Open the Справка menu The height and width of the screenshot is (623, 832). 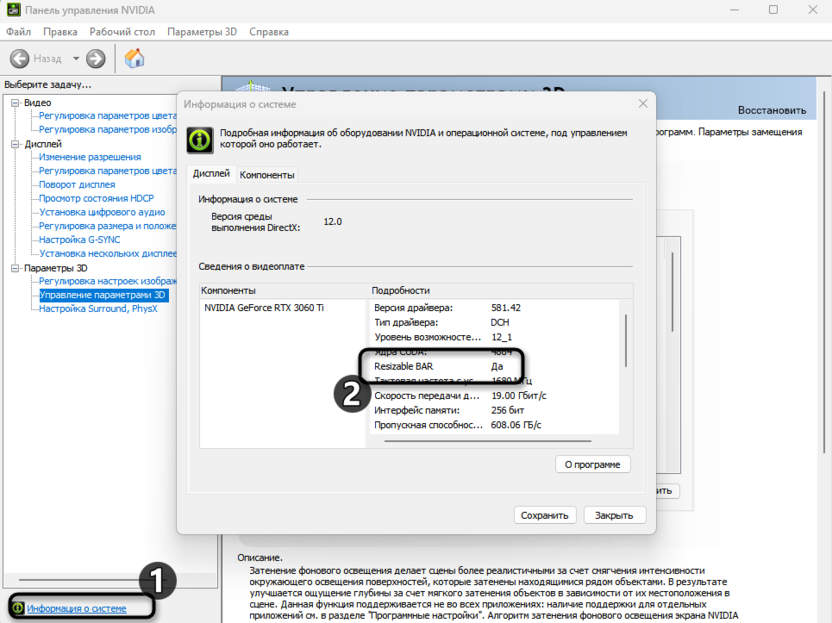coord(270,31)
